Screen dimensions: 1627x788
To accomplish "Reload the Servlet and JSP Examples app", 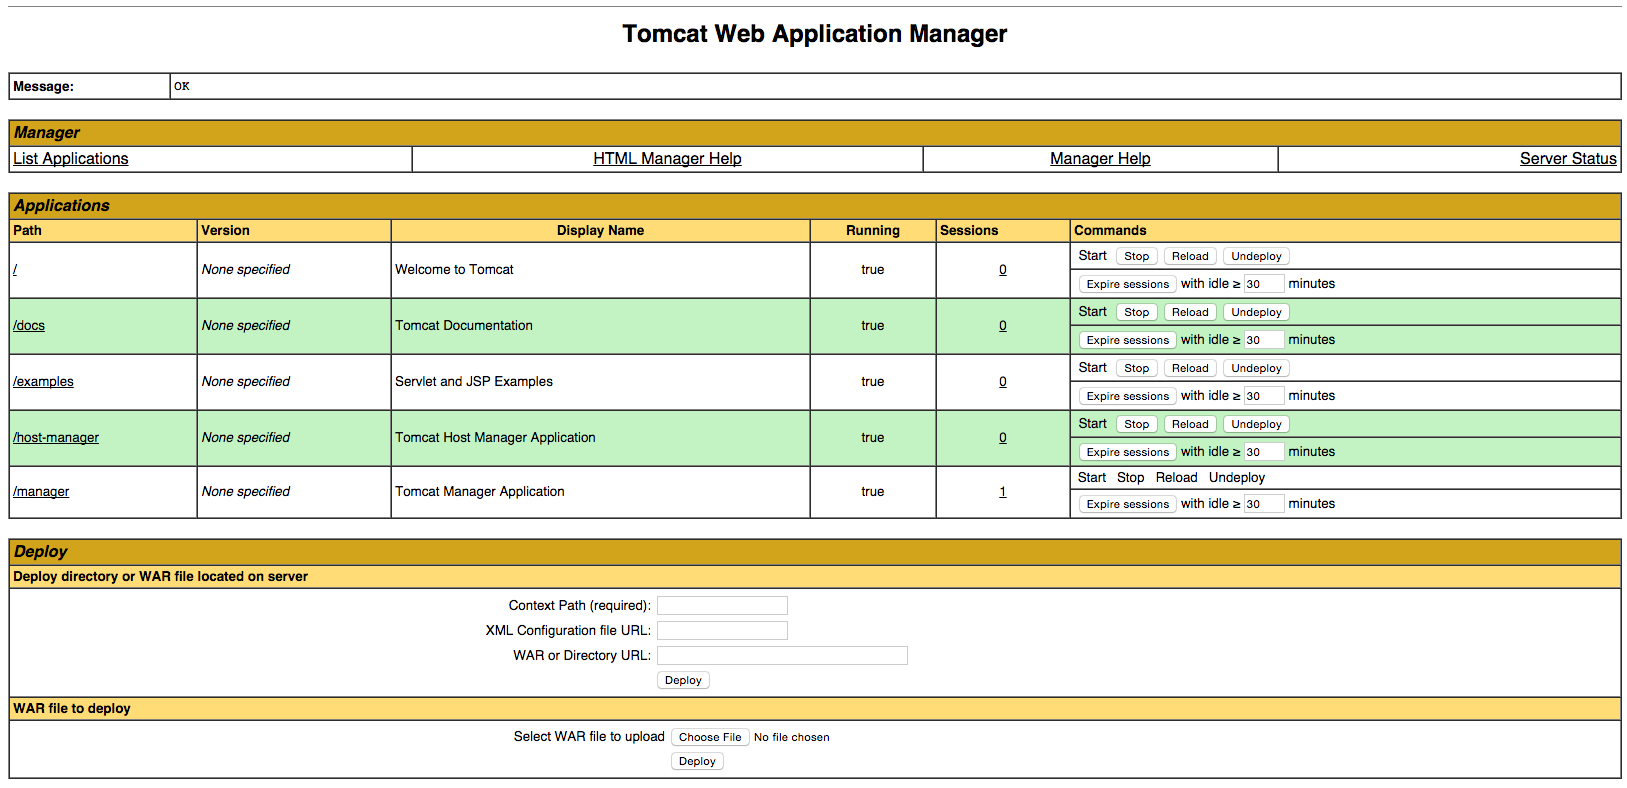I will [1190, 369].
